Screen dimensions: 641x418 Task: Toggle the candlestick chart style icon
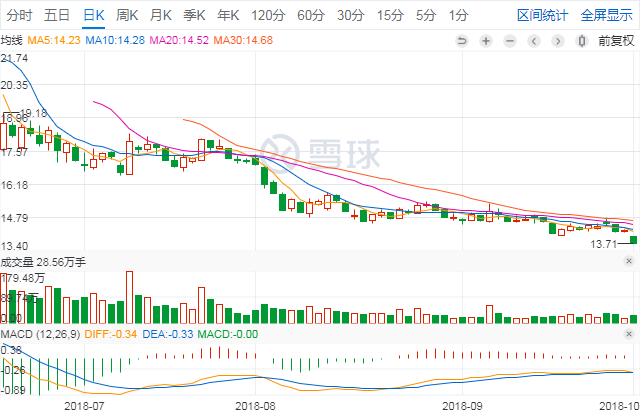pos(581,41)
